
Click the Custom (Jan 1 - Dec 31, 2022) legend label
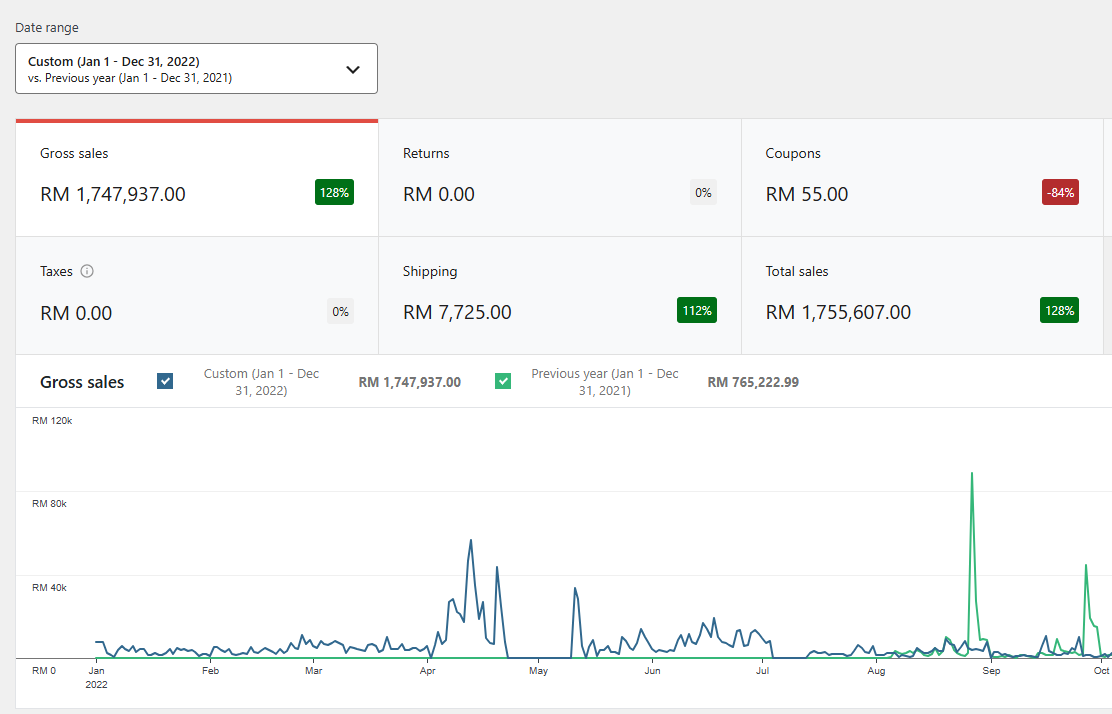261,382
